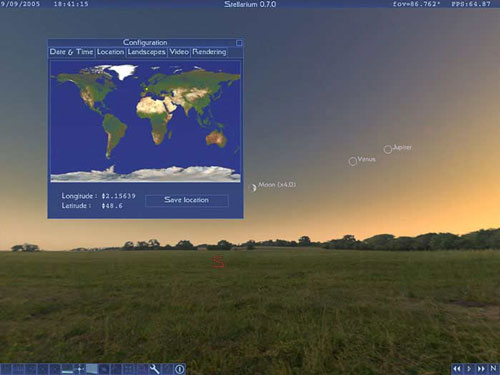Click the fov readout in top bar
The height and width of the screenshot is (375, 500).
[x=417, y=4]
